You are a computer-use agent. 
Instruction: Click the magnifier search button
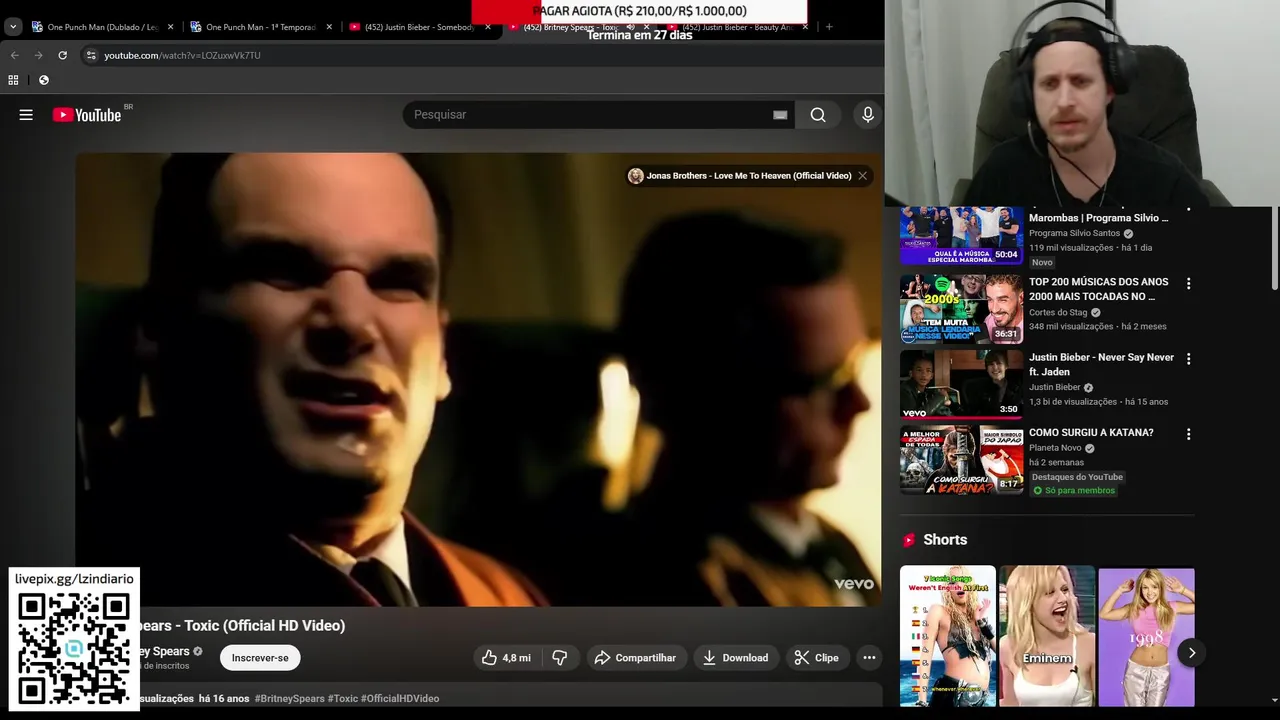point(818,115)
